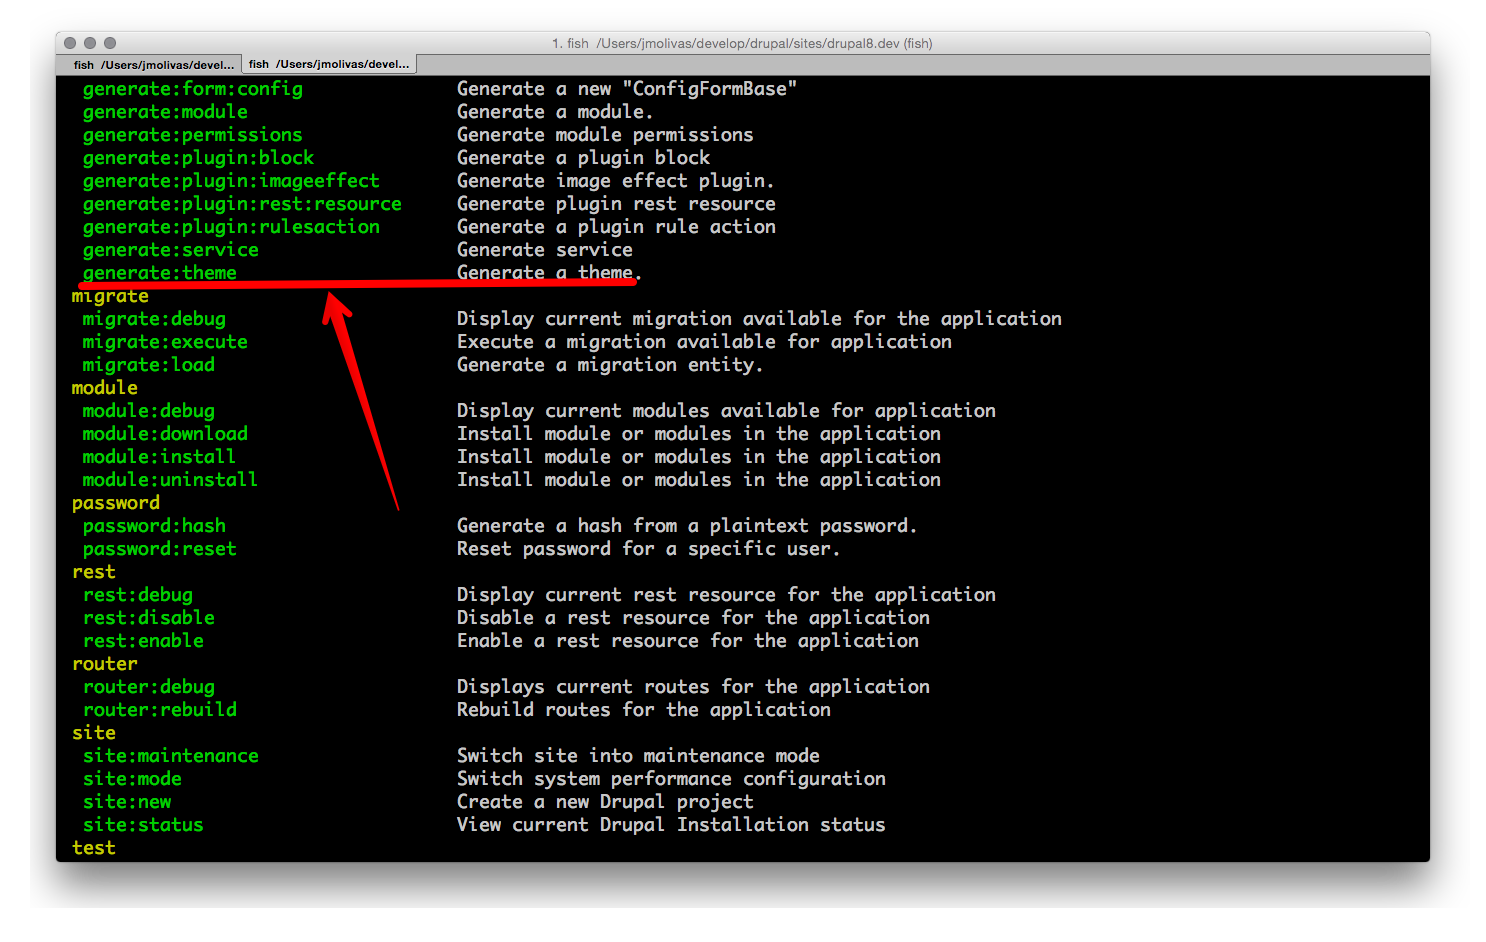Click "Switch site into maintenance mode" description
The image size is (1486, 942).
coord(638,756)
